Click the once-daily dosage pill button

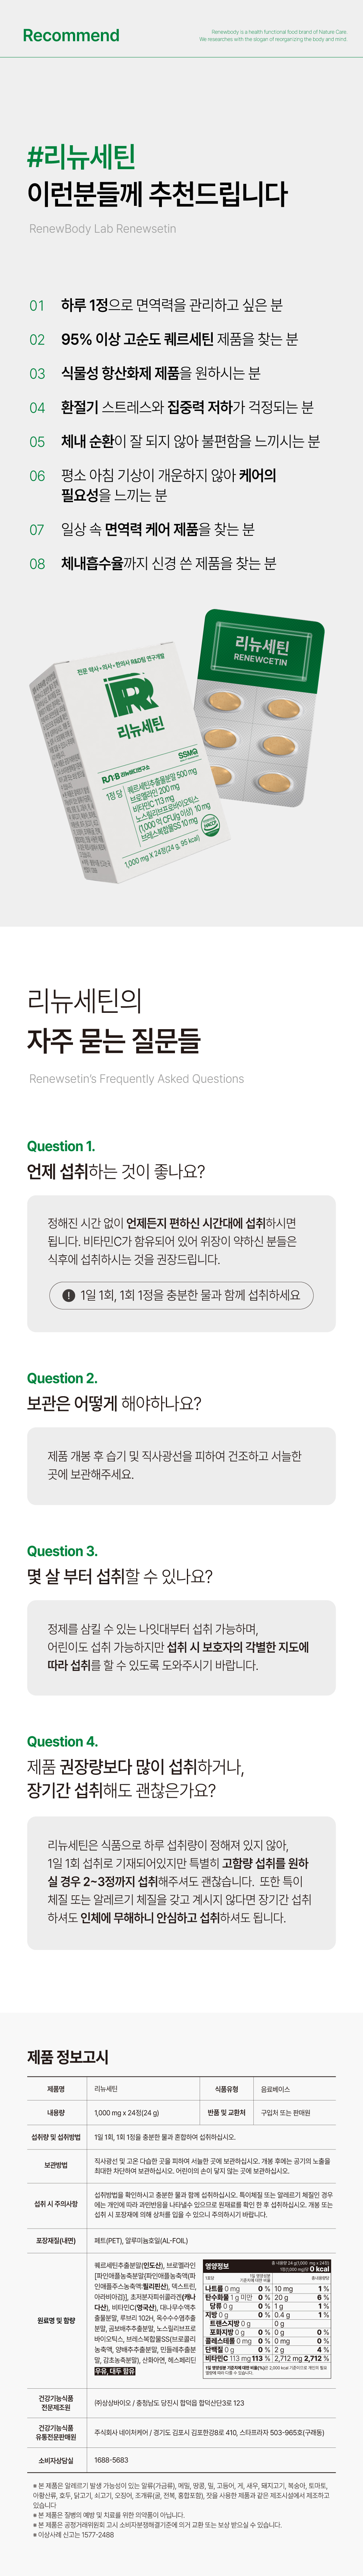point(181,1295)
